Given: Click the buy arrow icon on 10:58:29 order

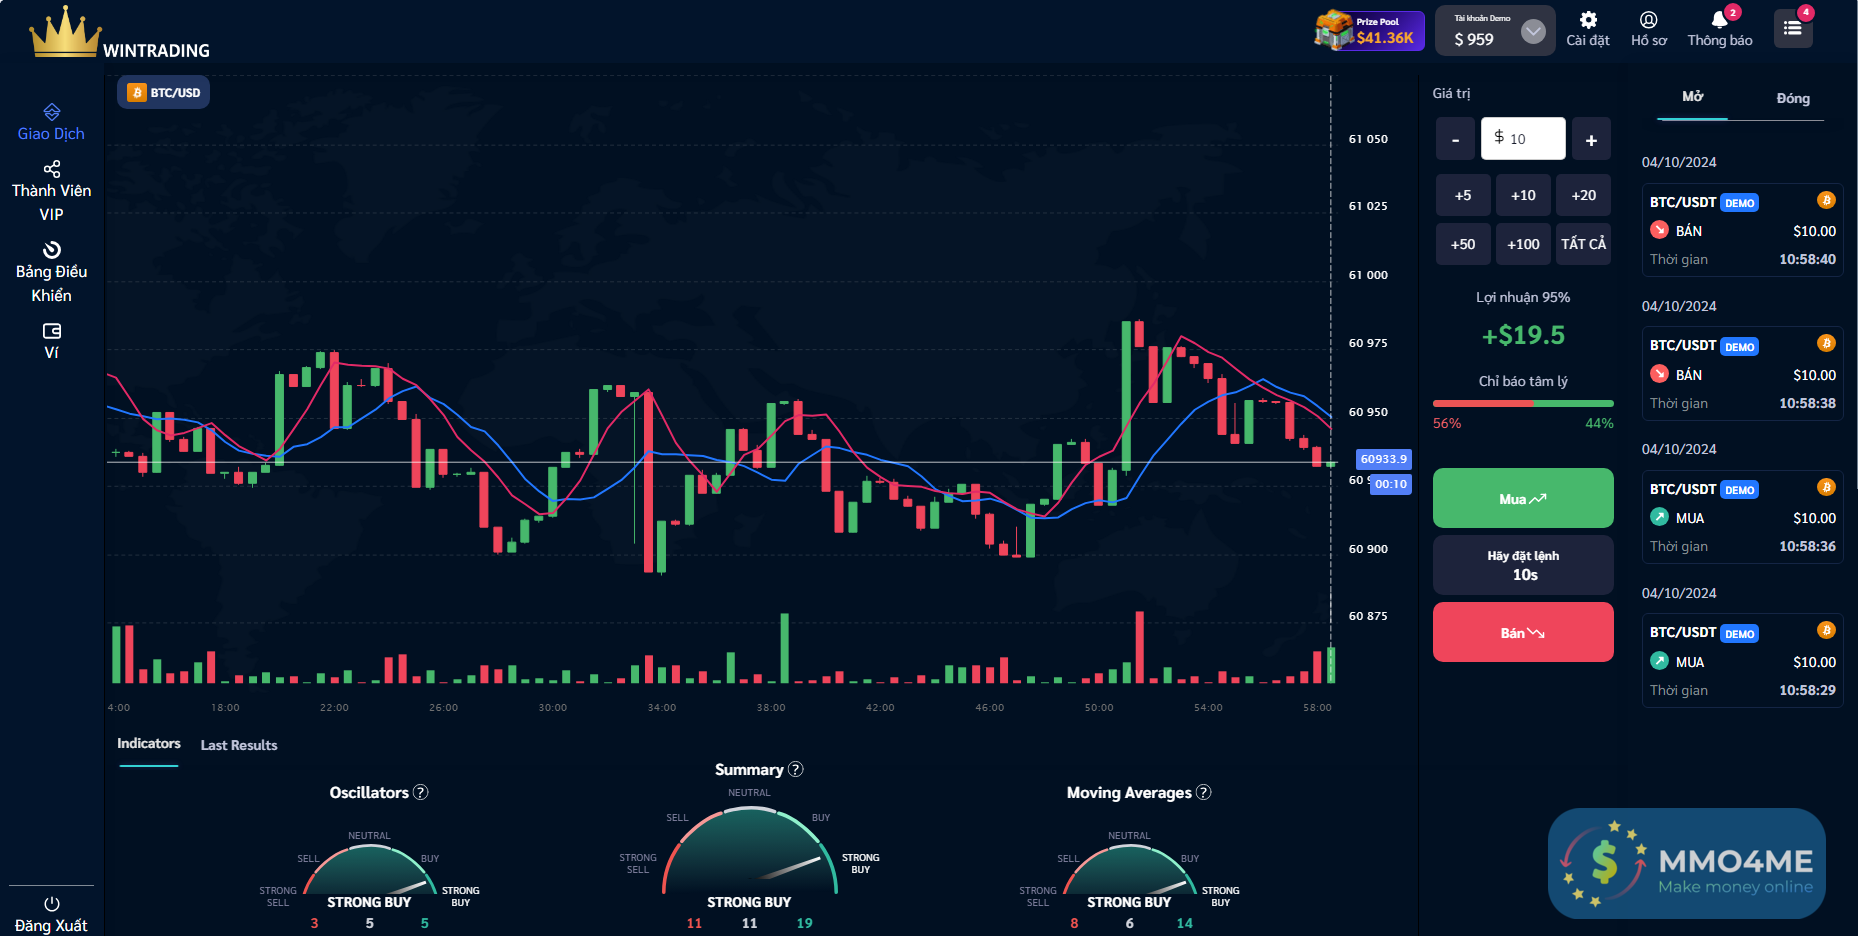Looking at the screenshot, I should point(1659,661).
